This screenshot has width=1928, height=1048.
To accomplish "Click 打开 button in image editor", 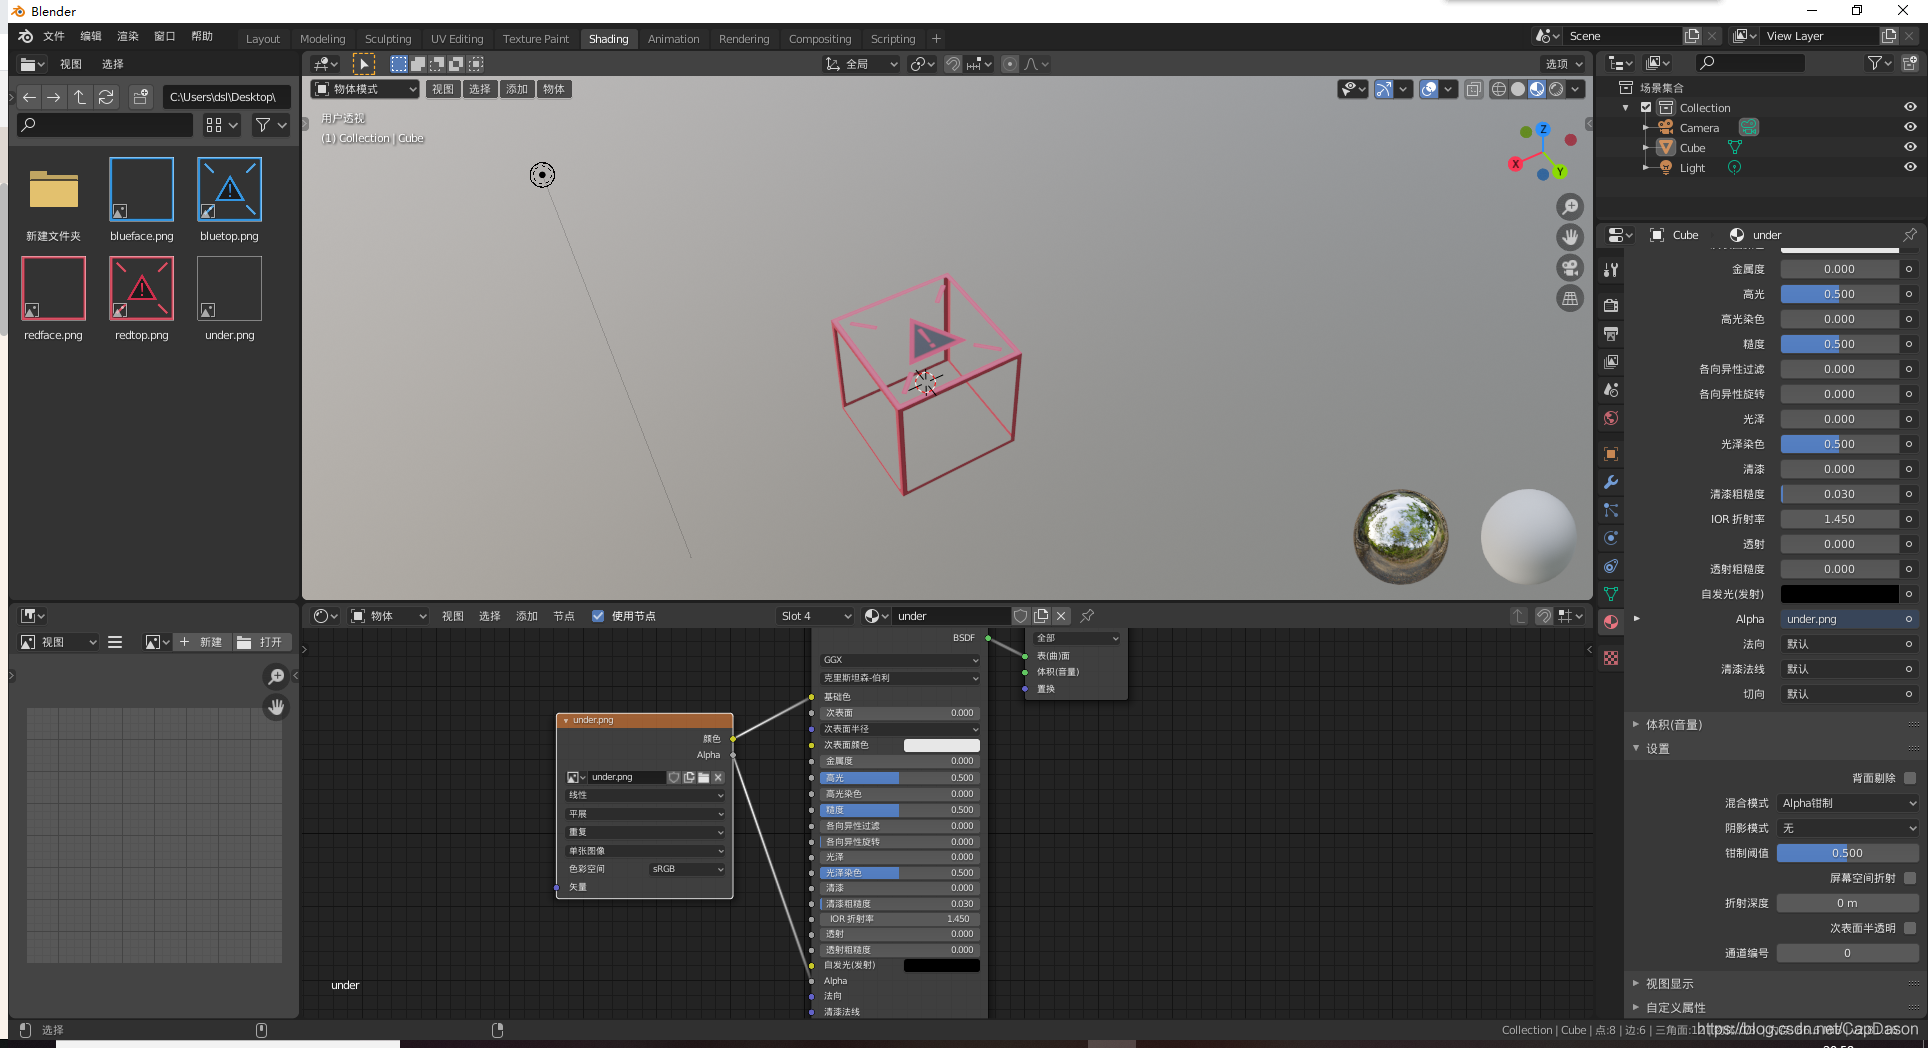I will (x=262, y=642).
